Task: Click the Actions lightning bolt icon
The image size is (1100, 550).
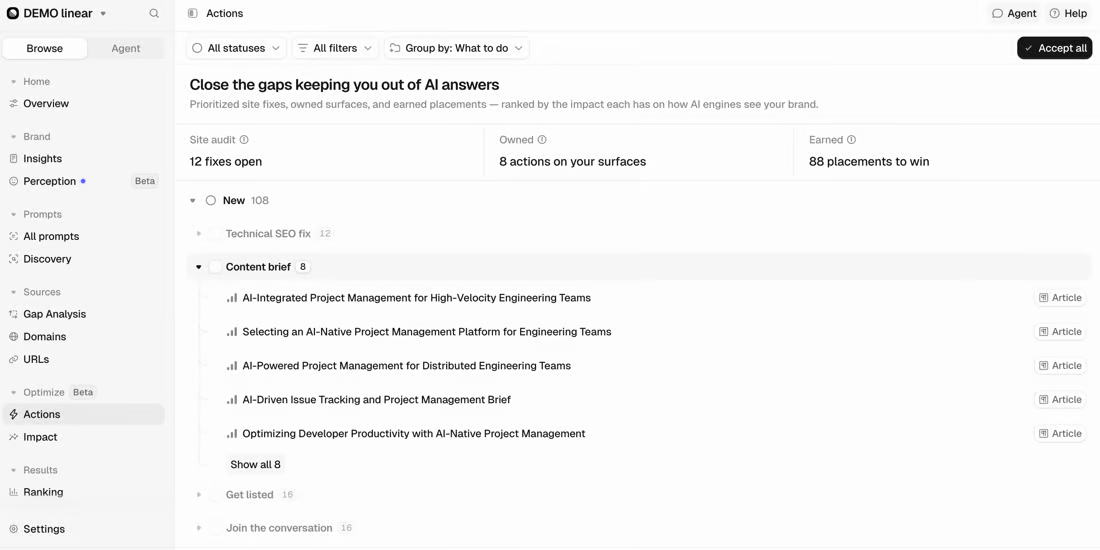Action: click(13, 415)
